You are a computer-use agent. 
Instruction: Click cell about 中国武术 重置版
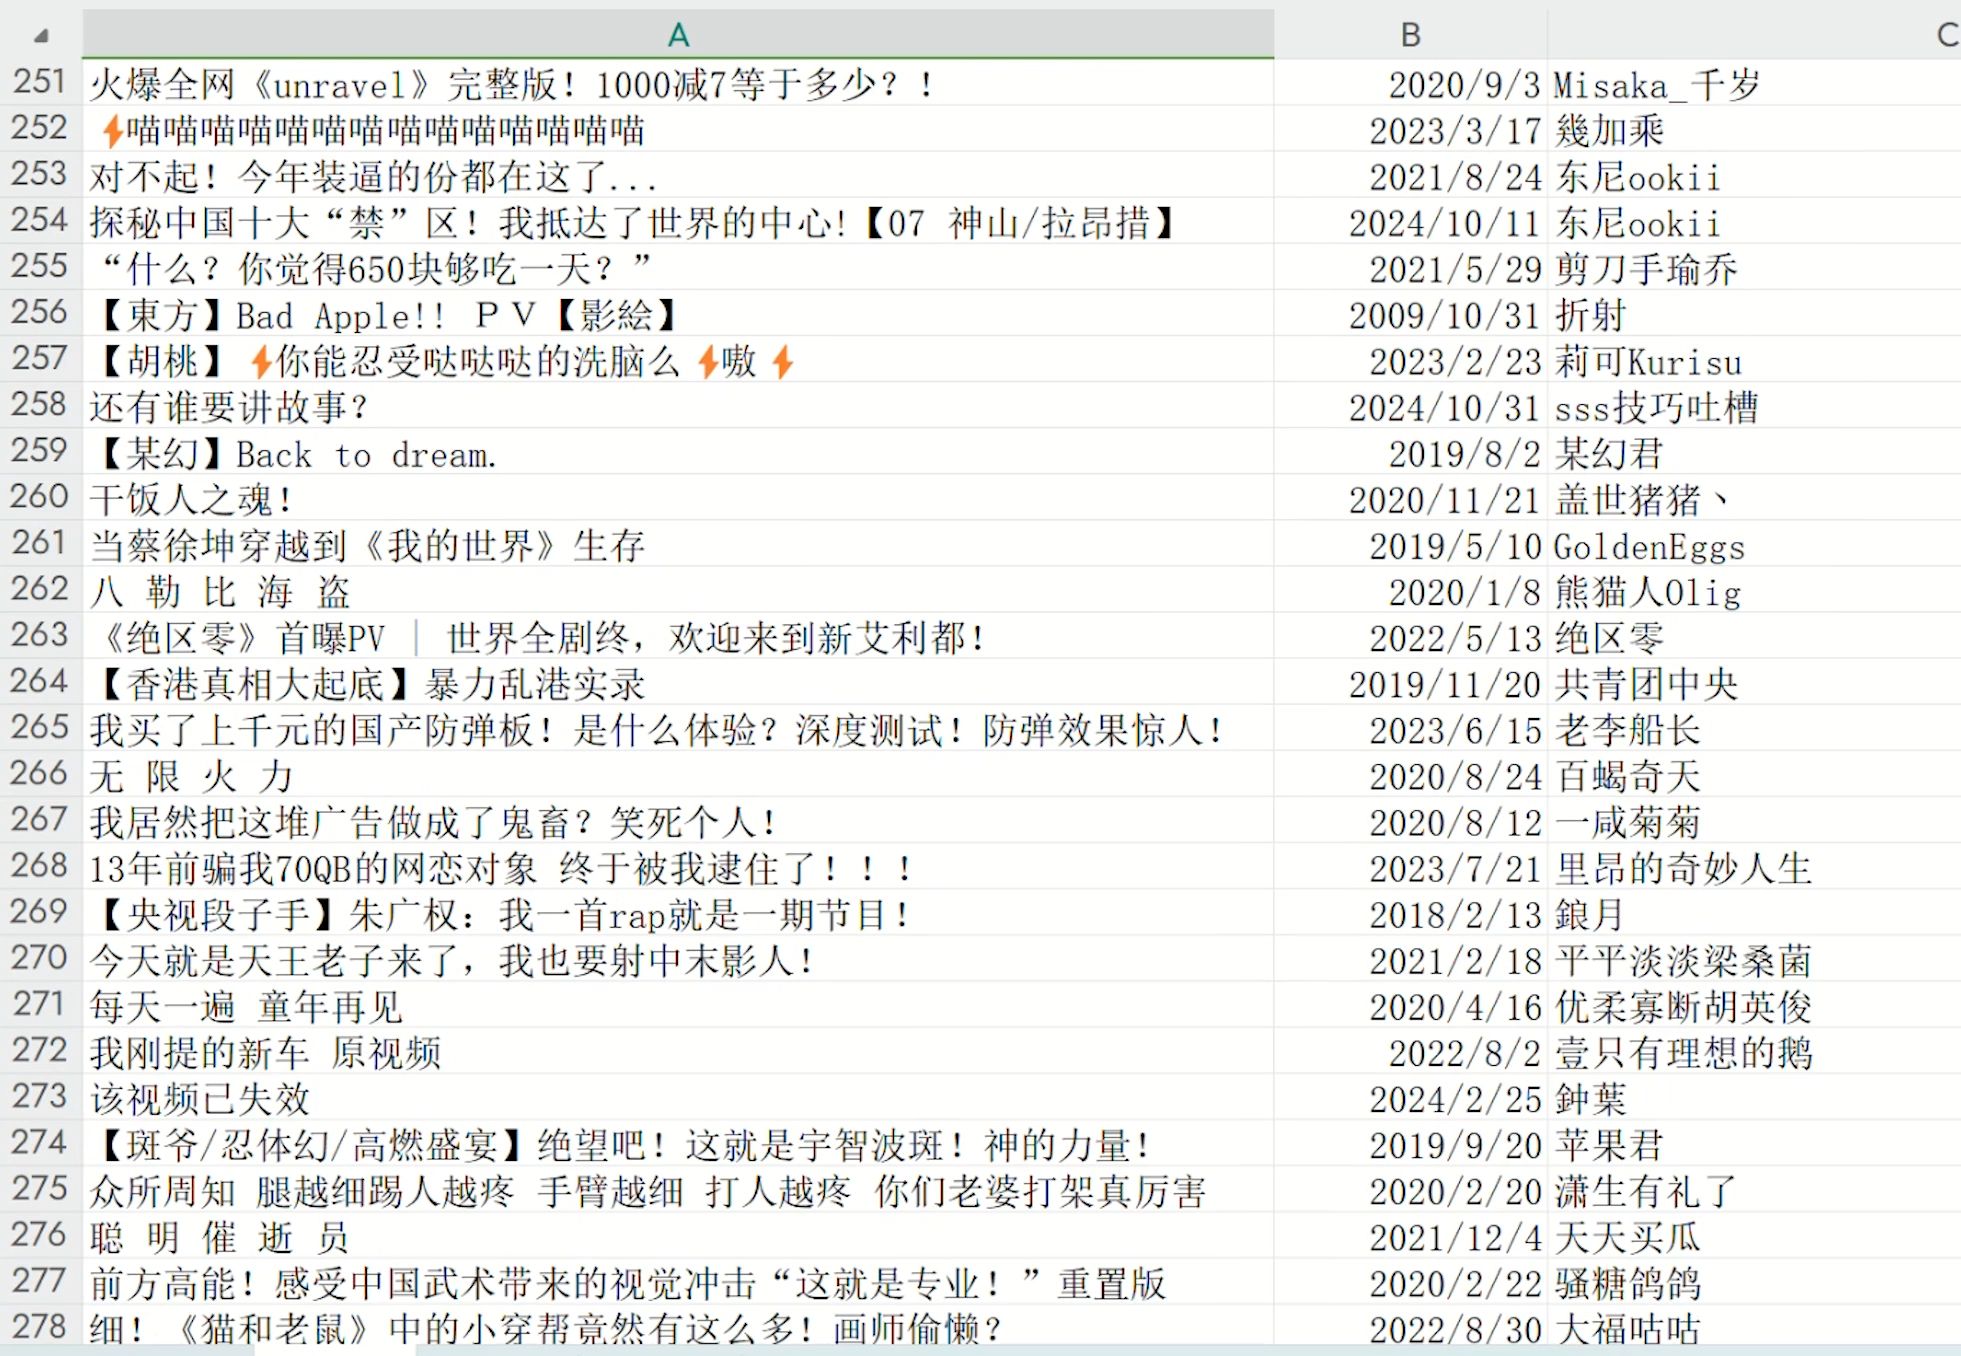678,1282
